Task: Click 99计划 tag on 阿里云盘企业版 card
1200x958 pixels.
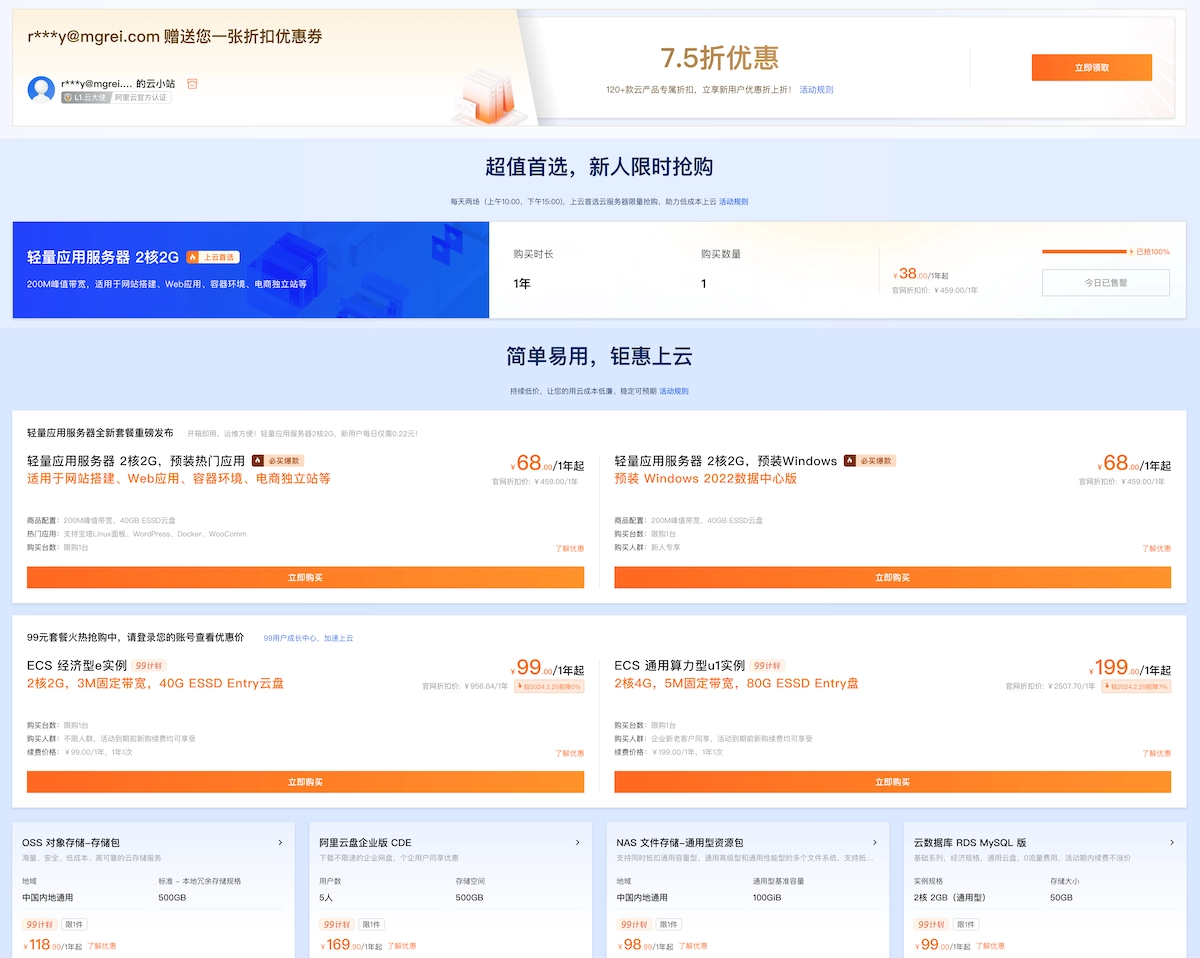Action: tap(336, 925)
